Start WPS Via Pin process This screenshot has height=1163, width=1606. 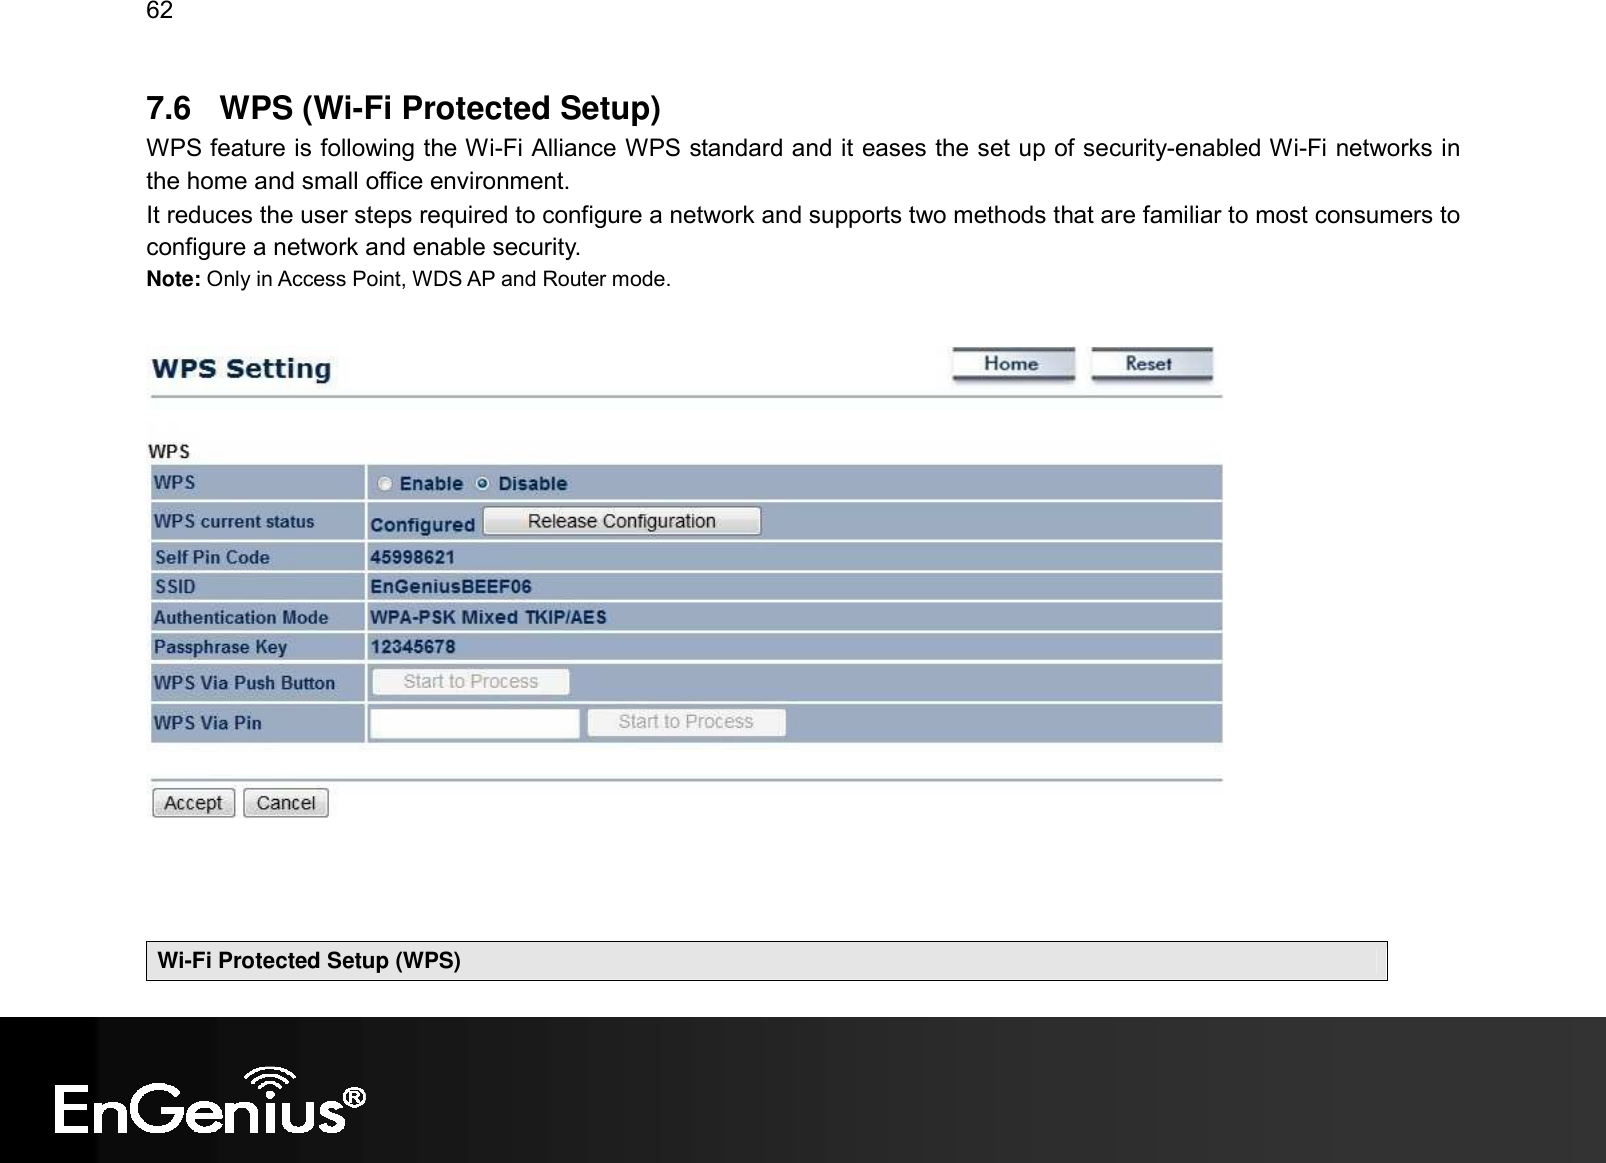(686, 722)
